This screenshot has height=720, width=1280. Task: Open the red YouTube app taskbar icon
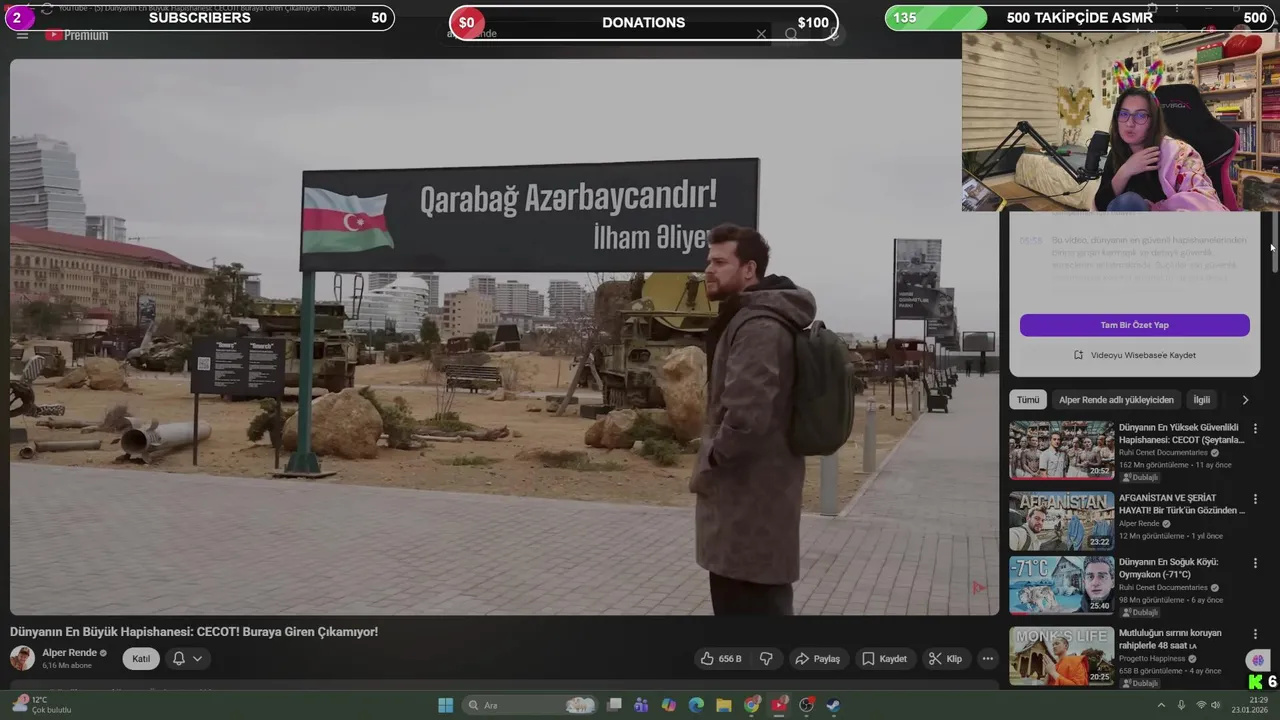coord(779,705)
